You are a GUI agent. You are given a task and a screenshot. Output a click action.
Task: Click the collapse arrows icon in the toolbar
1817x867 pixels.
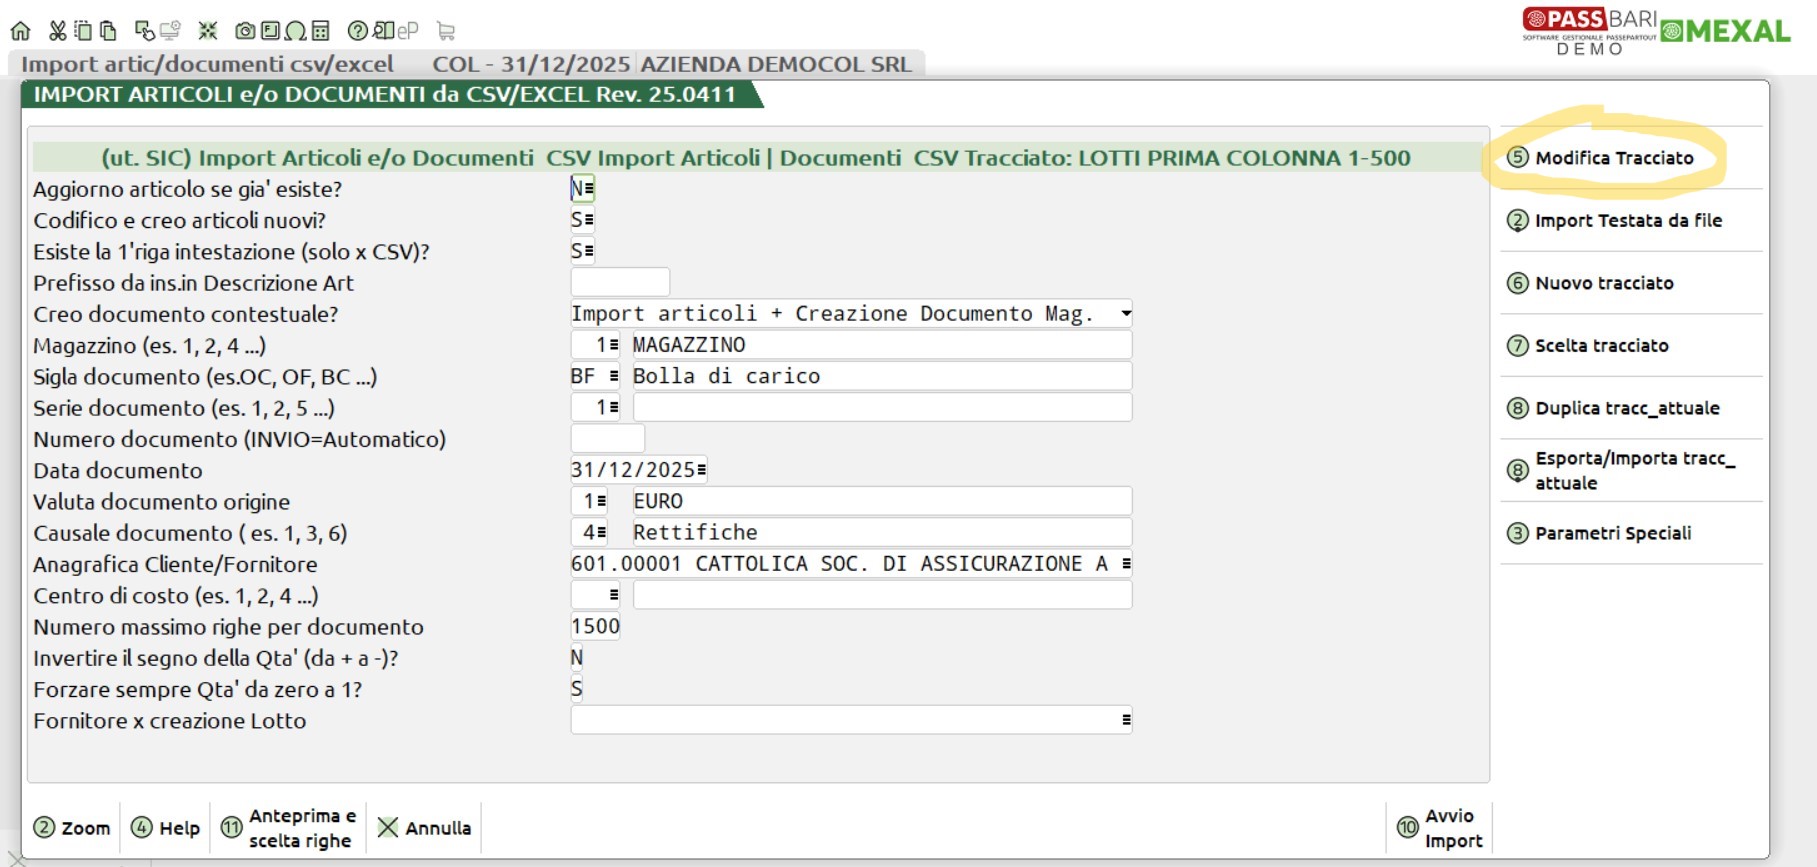[208, 31]
